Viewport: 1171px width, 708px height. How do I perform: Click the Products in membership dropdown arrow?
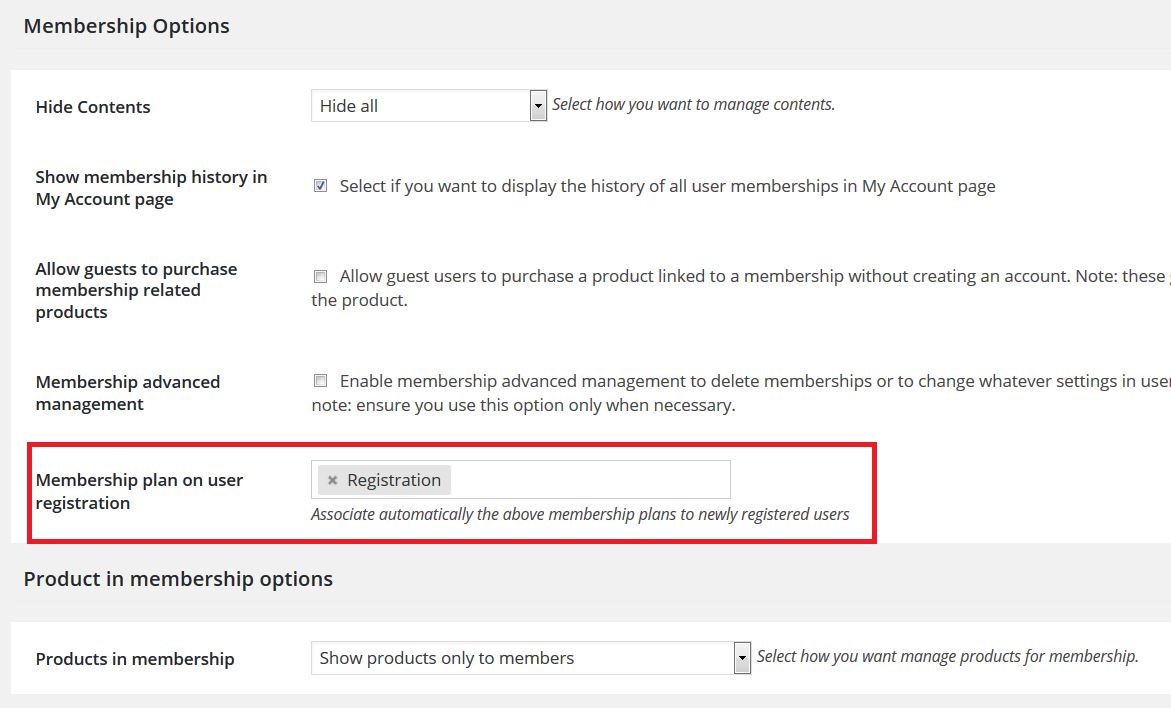[x=742, y=658]
